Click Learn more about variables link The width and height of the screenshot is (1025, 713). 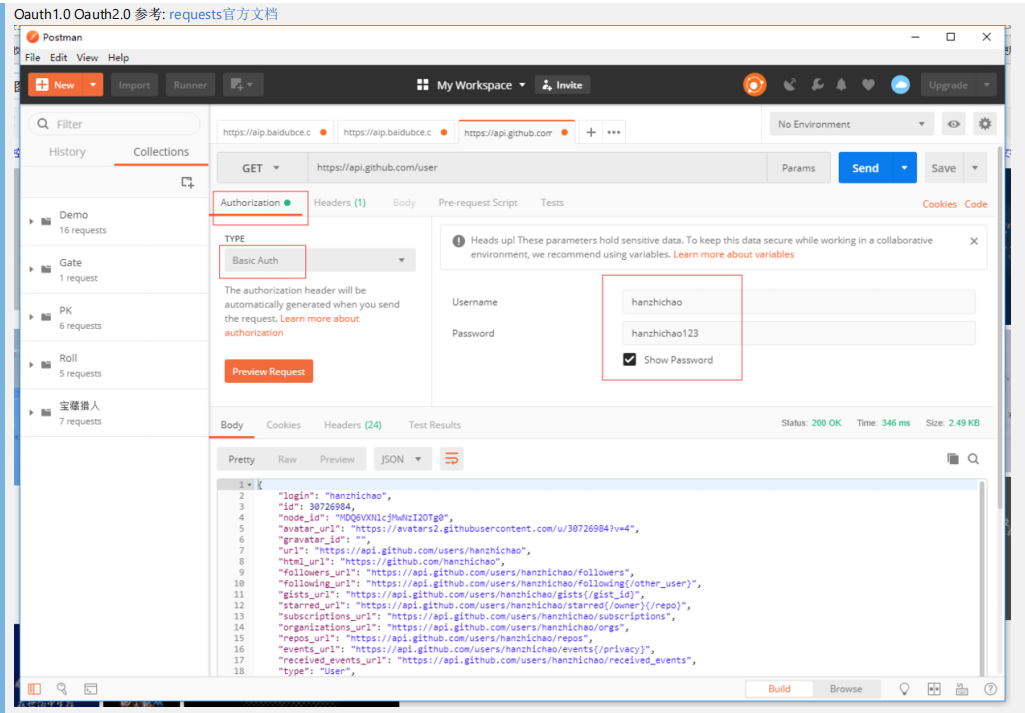click(733, 254)
